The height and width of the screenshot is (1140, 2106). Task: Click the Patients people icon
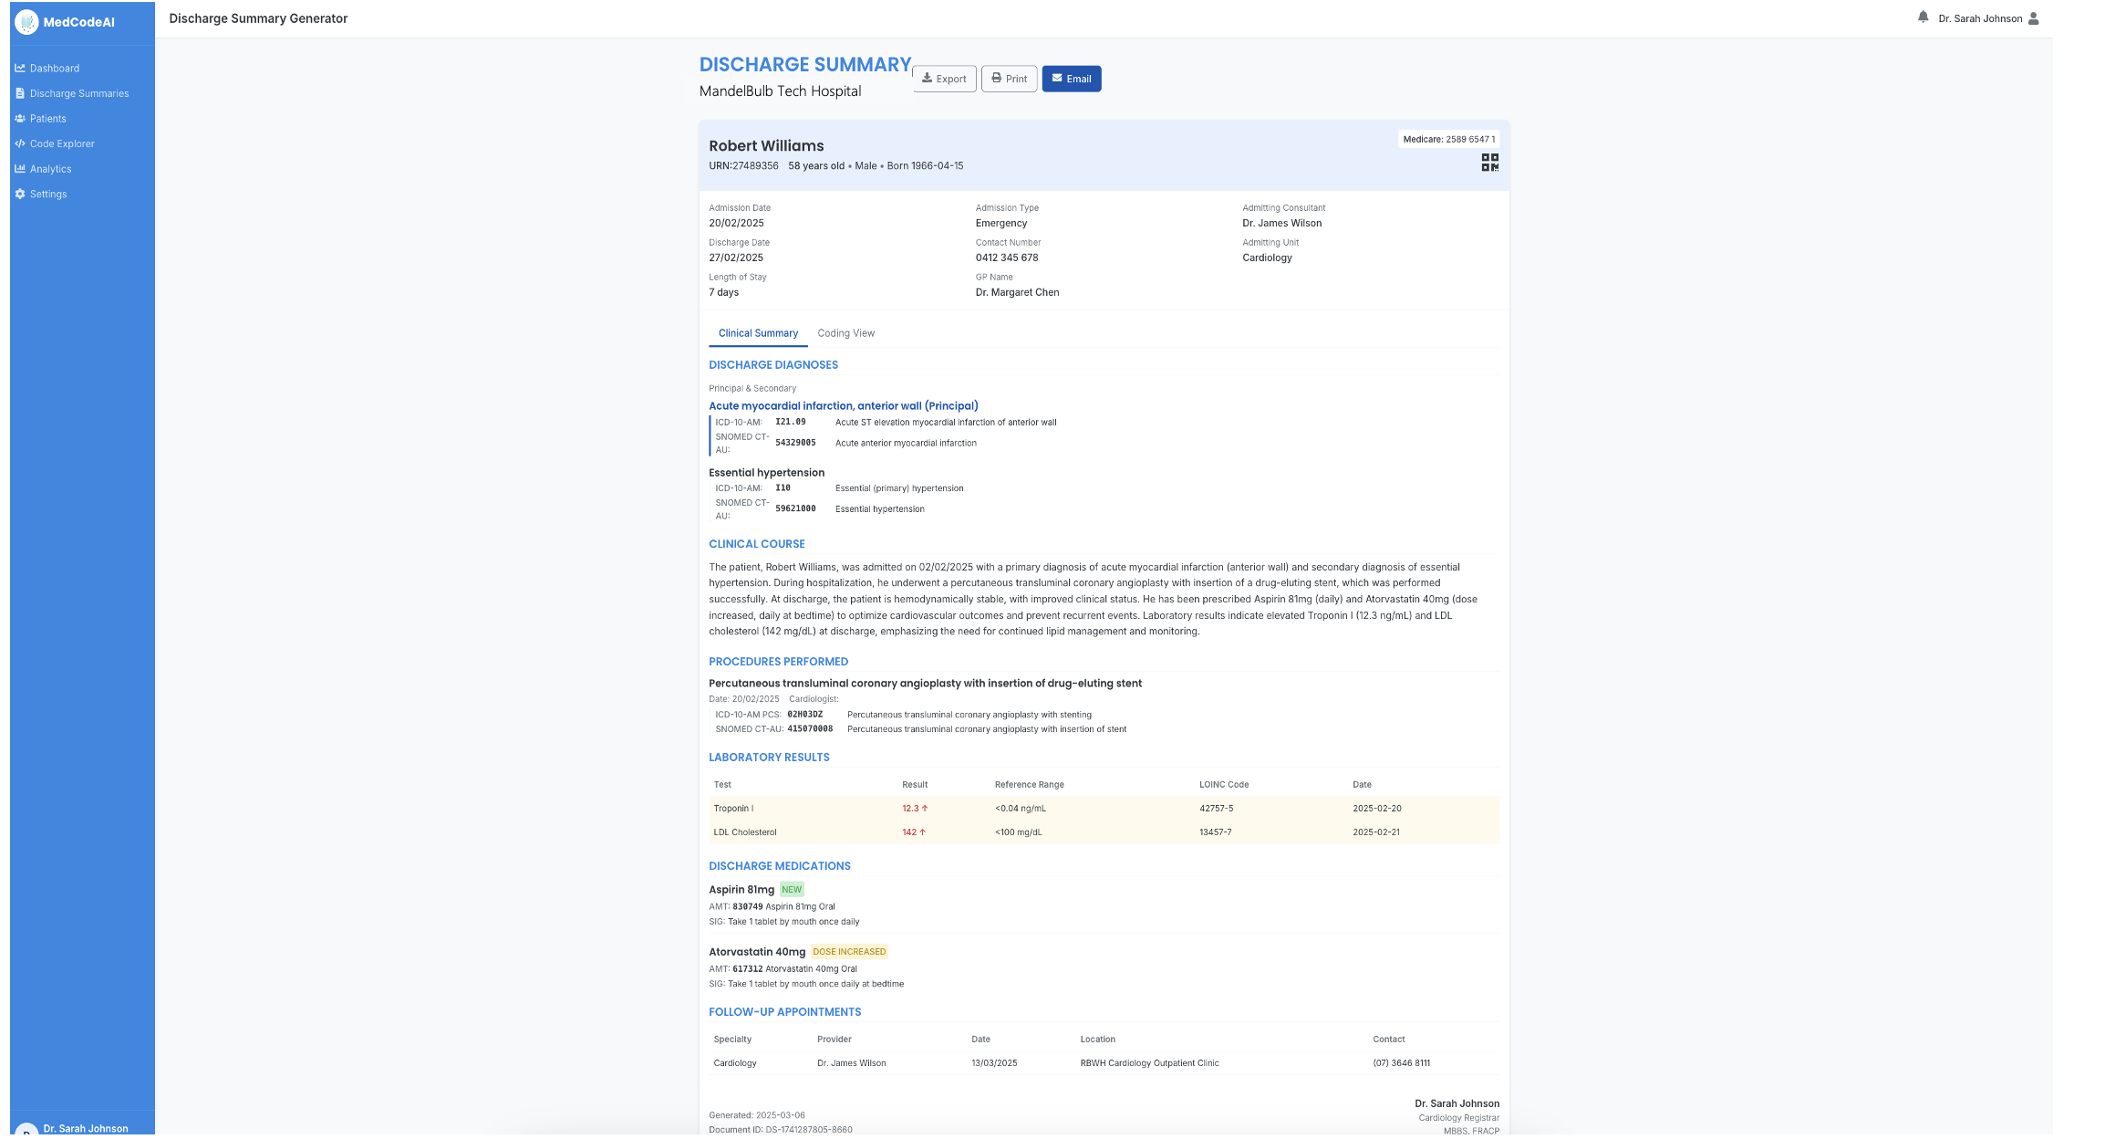(20, 118)
